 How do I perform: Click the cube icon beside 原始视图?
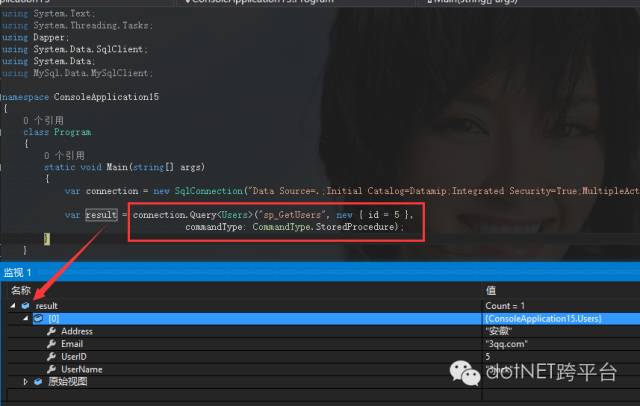[x=38, y=382]
